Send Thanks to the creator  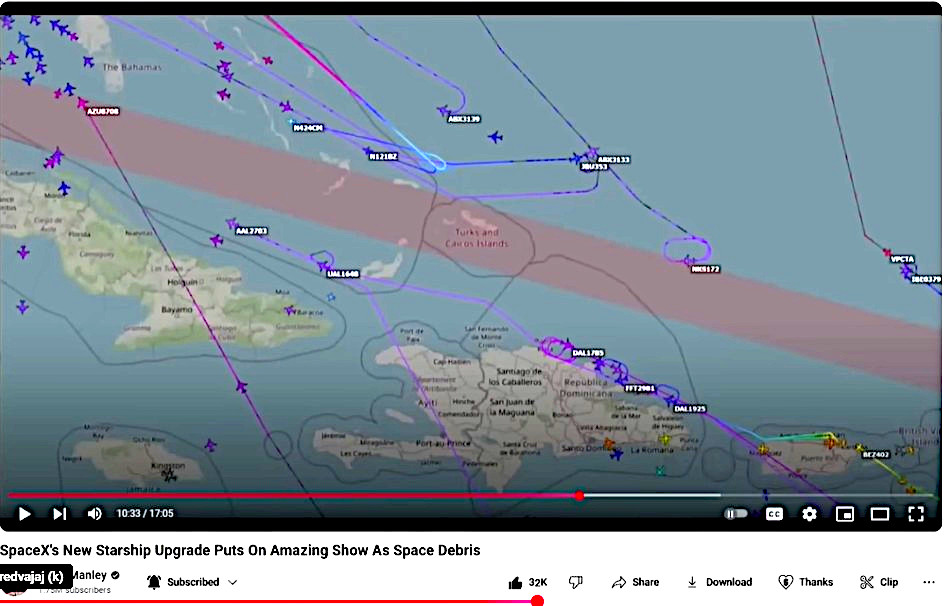pos(806,583)
